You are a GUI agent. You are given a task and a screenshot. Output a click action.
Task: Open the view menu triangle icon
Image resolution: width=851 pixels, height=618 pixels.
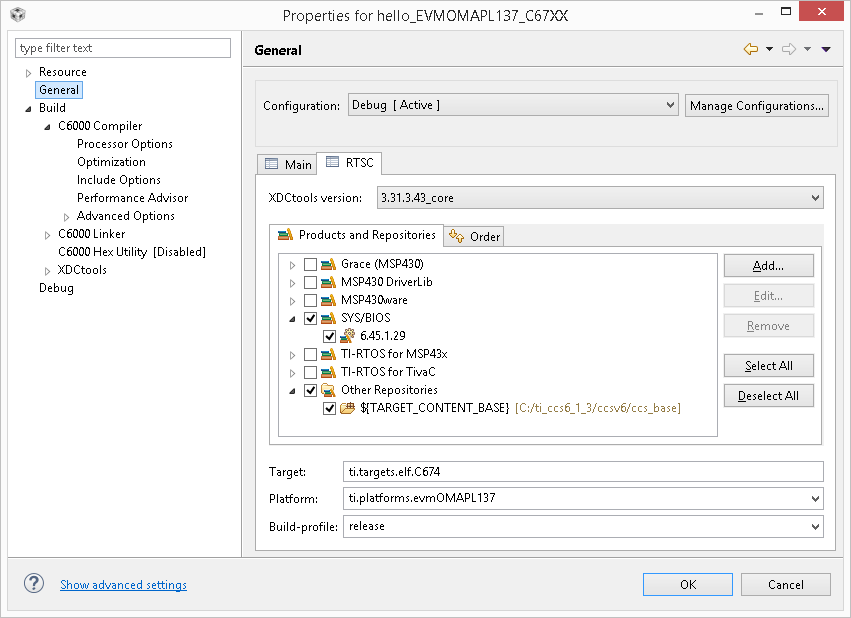[826, 49]
